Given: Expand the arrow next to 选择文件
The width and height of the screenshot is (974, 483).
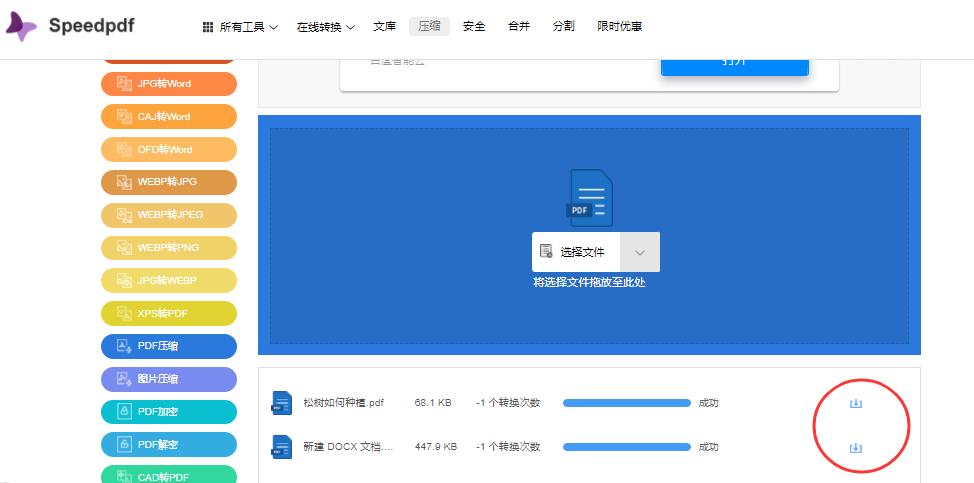Looking at the screenshot, I should (x=640, y=252).
